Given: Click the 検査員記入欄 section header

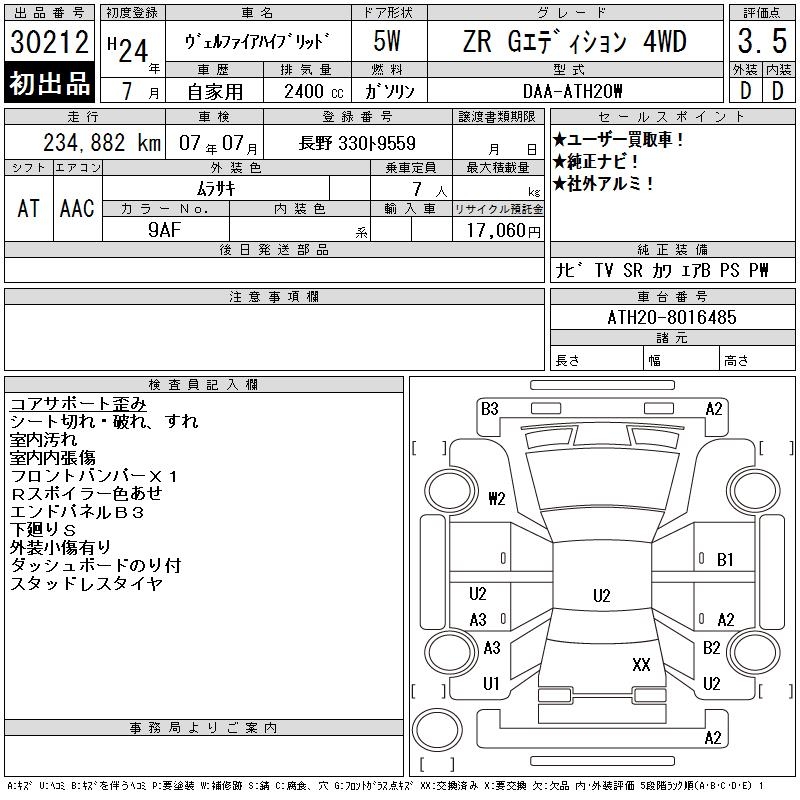Looking at the screenshot, I should pyautogui.click(x=203, y=384).
